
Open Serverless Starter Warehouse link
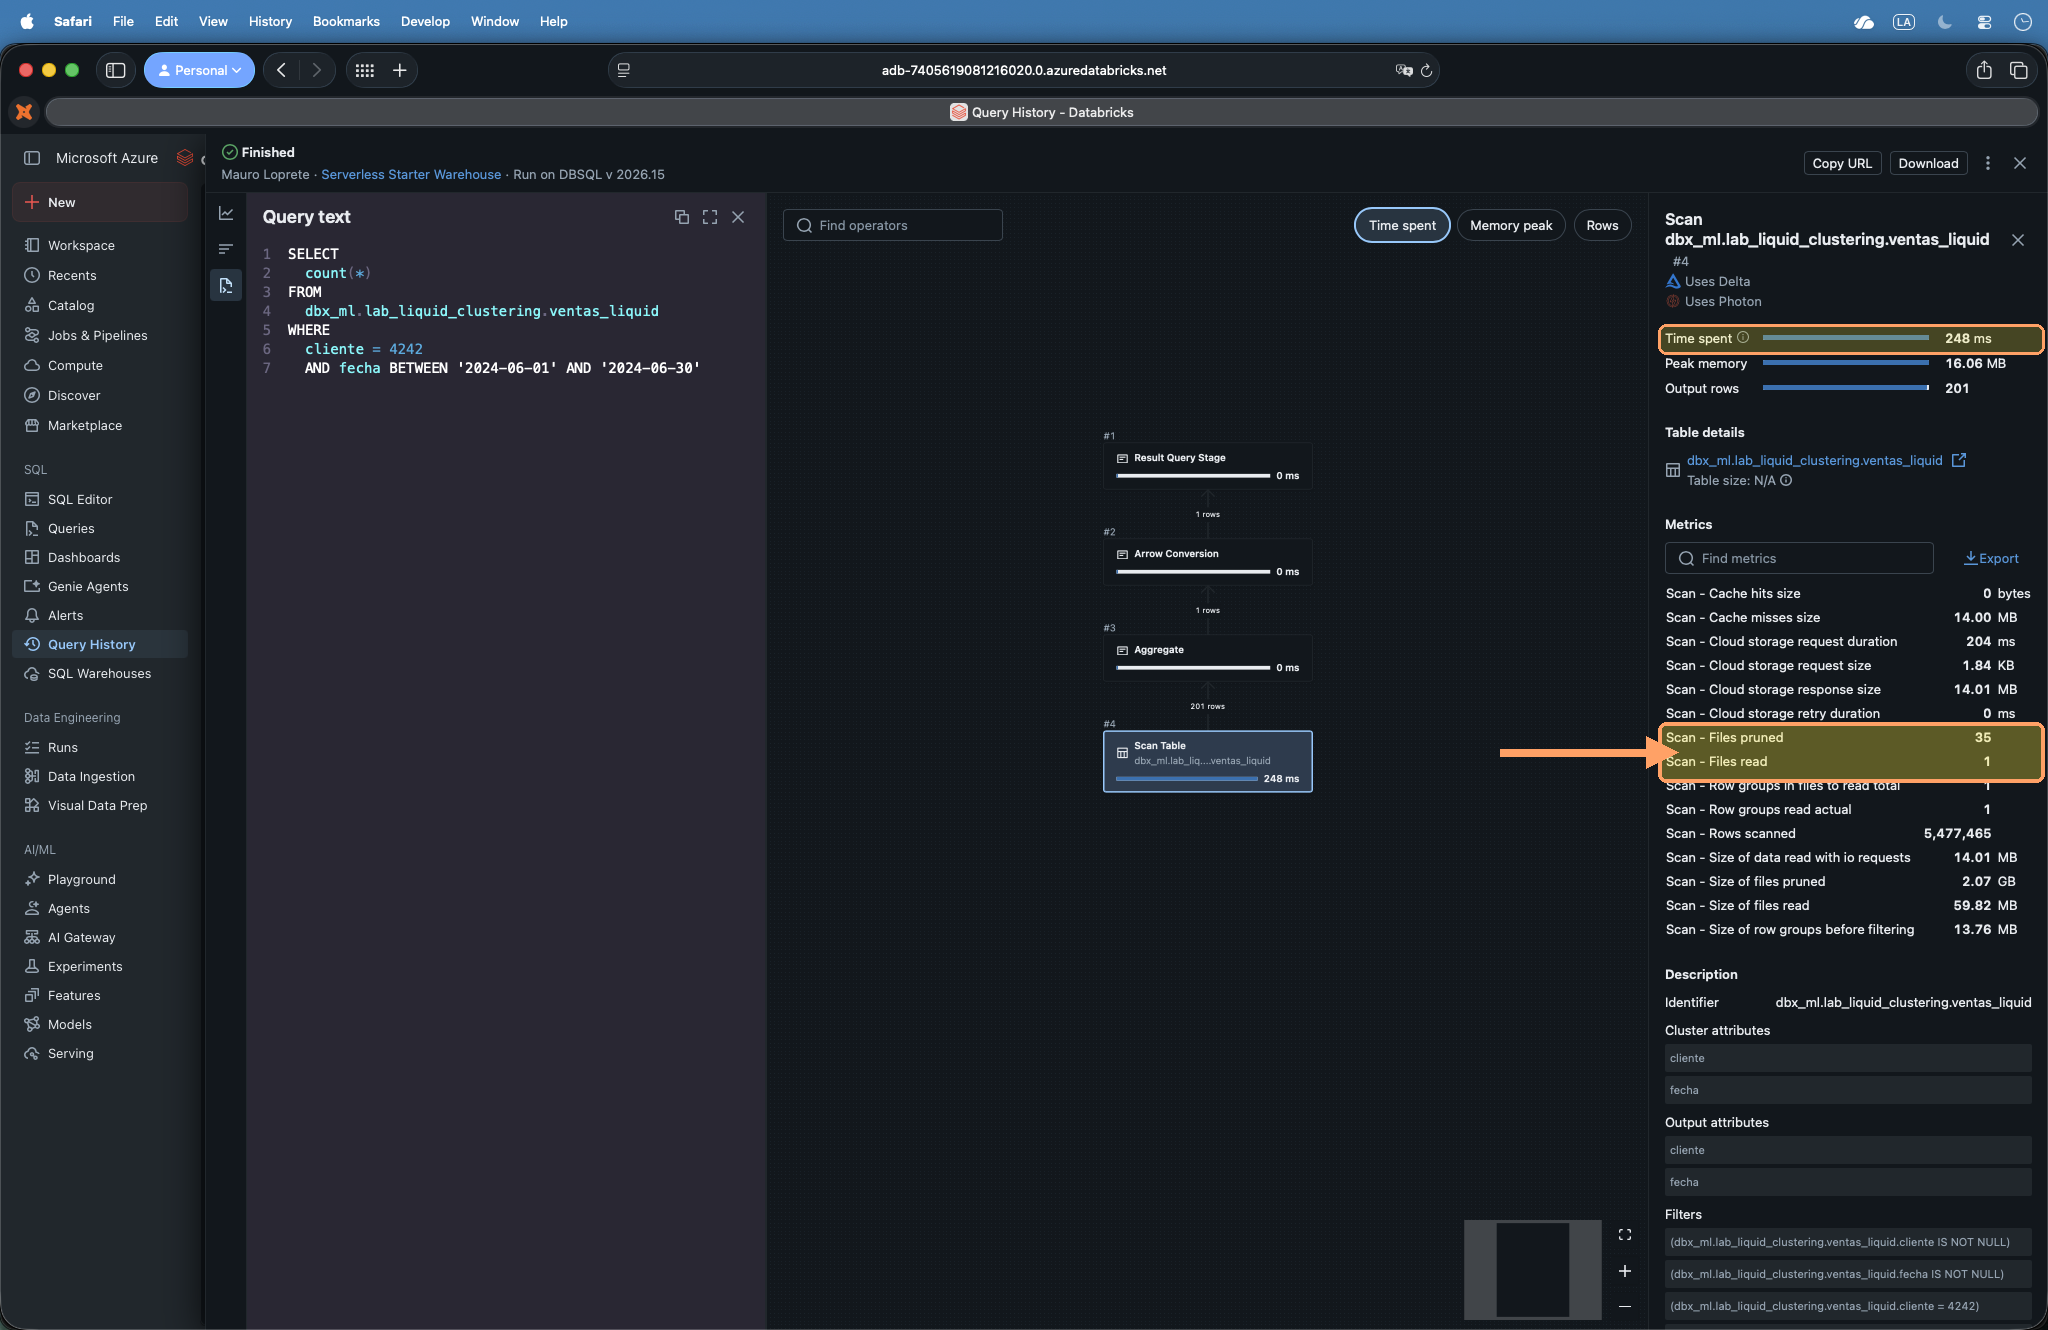(x=411, y=174)
